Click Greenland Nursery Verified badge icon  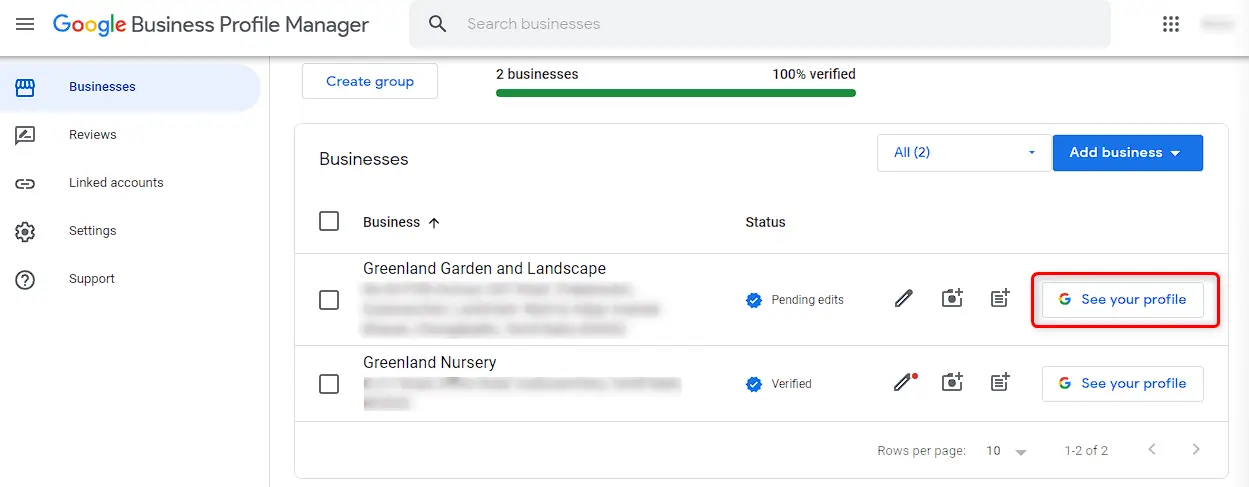[x=754, y=384]
